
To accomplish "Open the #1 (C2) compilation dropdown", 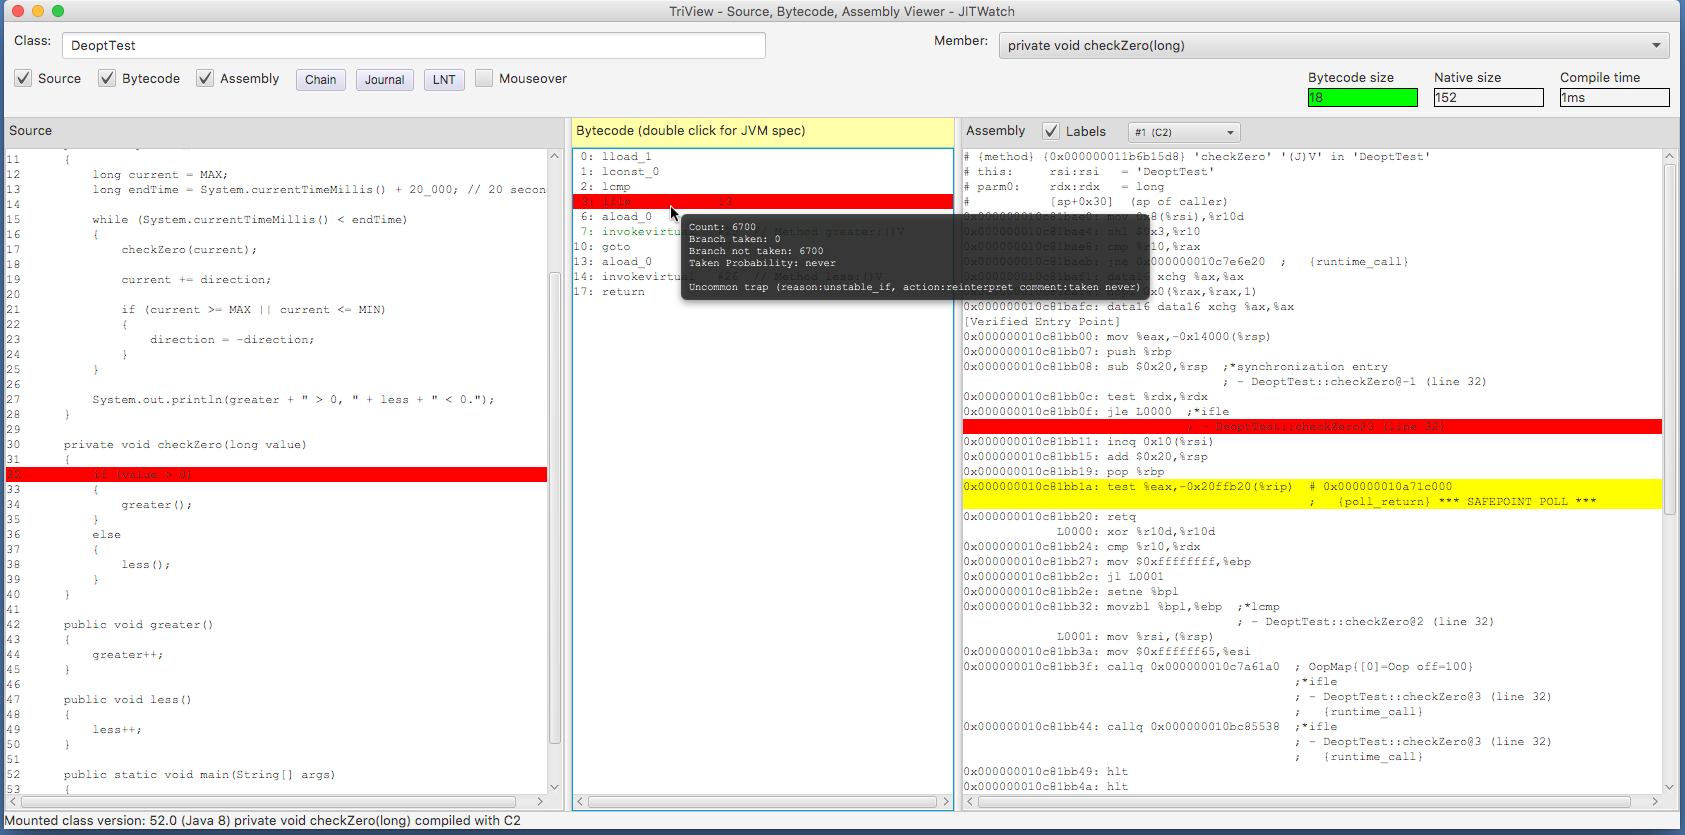I will pyautogui.click(x=1184, y=132).
